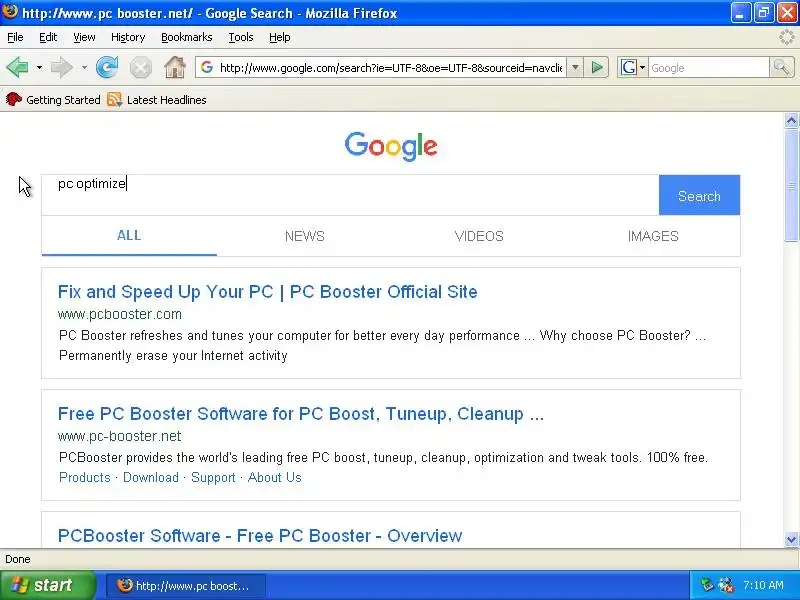Follow the Products sublink
Viewport: 800px width, 600px height.
point(85,478)
